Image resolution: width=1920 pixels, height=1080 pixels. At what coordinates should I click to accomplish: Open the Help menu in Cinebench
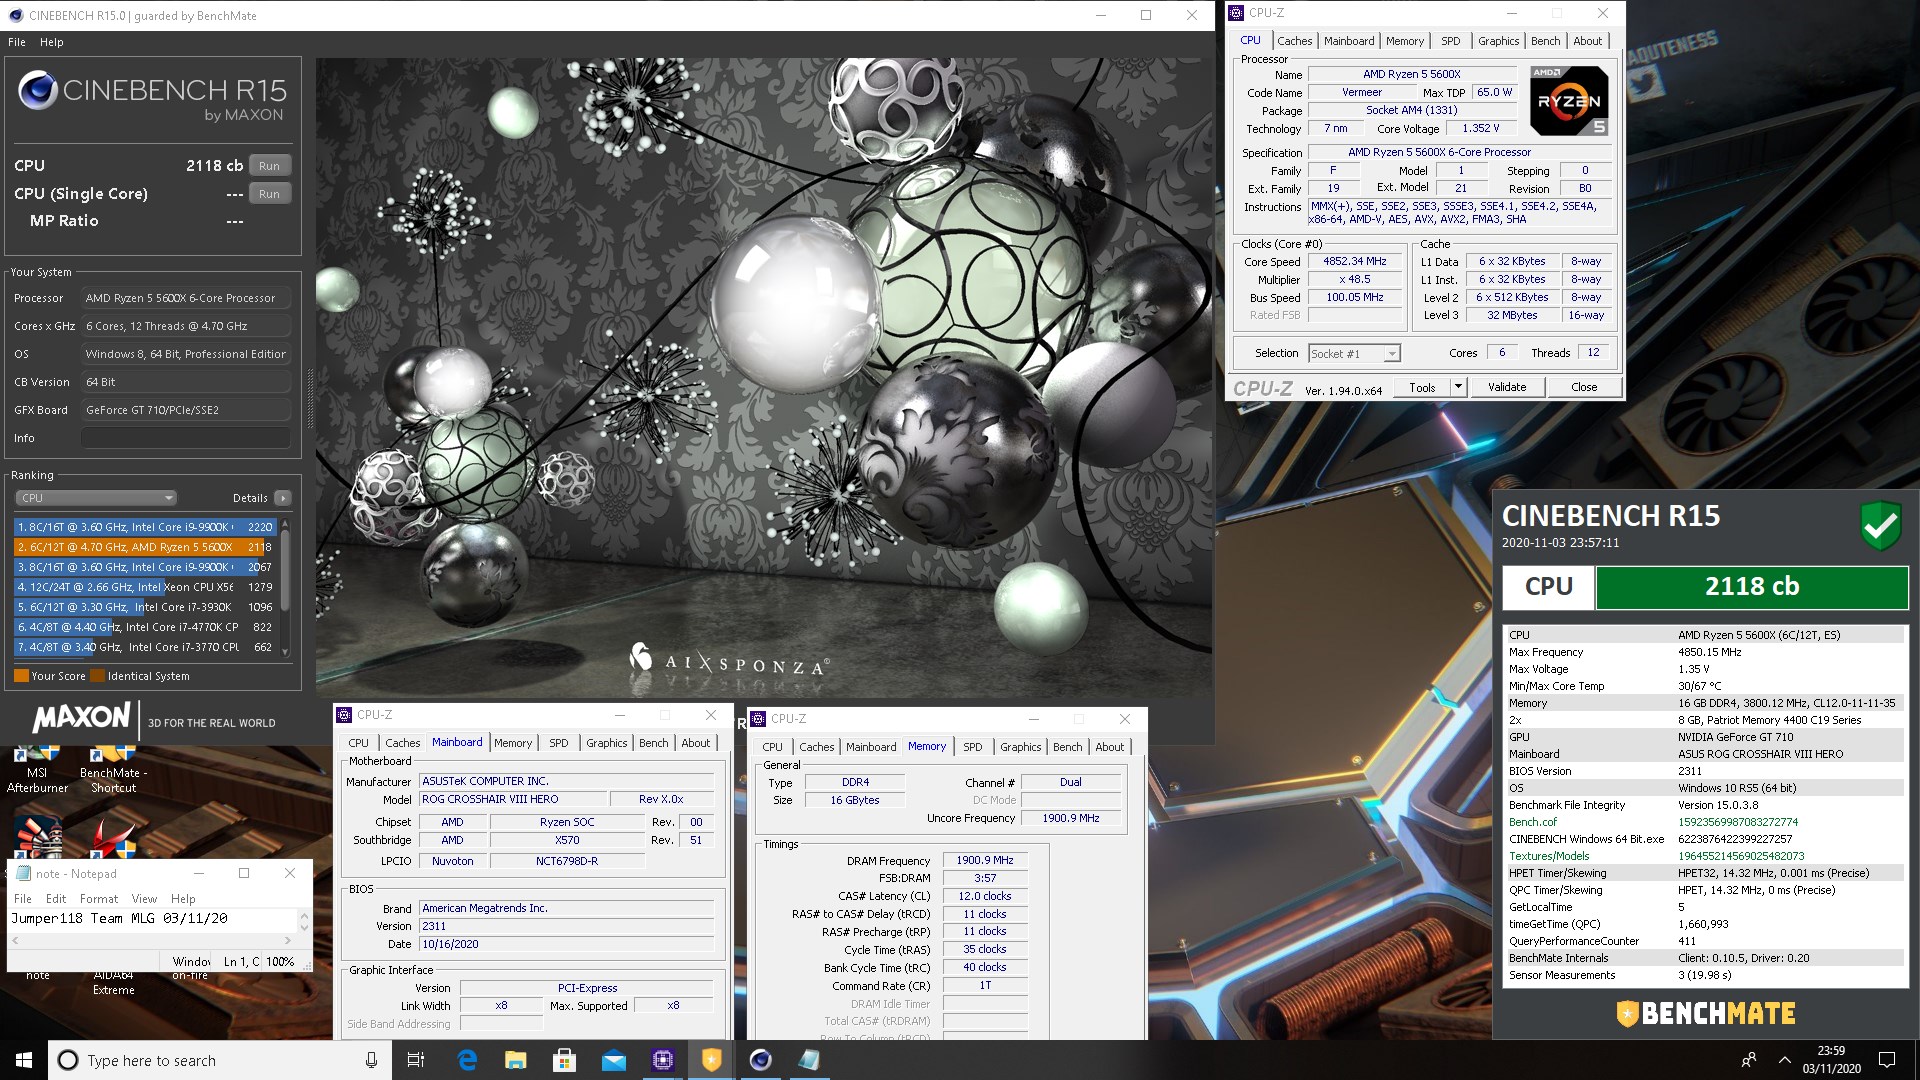52,42
